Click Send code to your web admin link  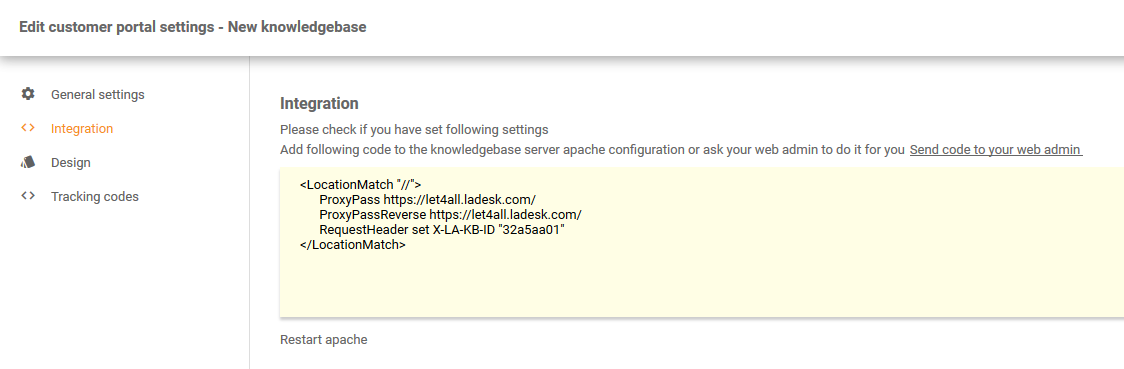[996, 150]
